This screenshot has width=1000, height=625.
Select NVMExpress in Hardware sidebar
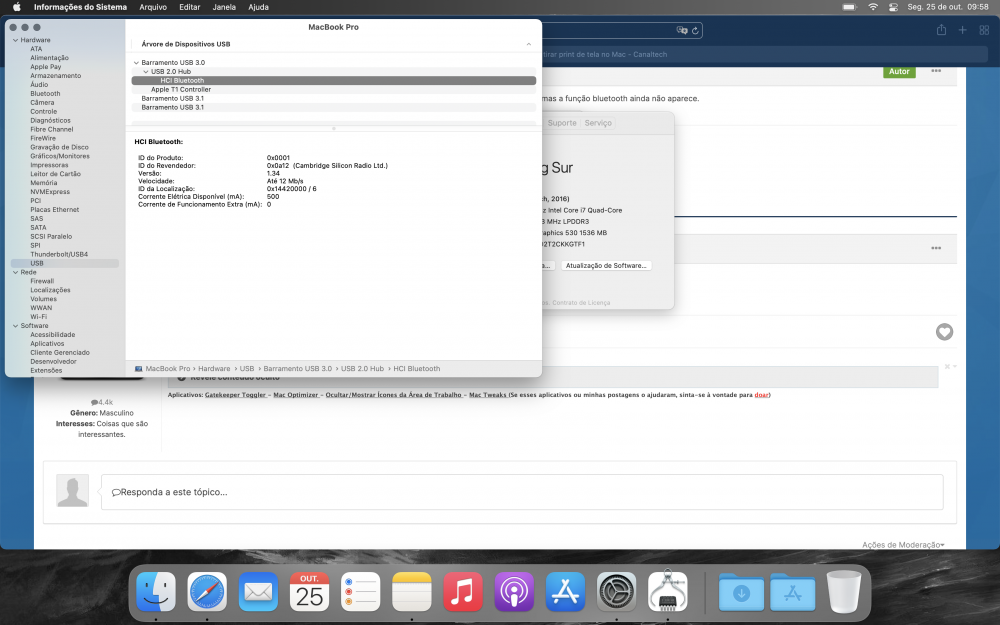pos(50,192)
